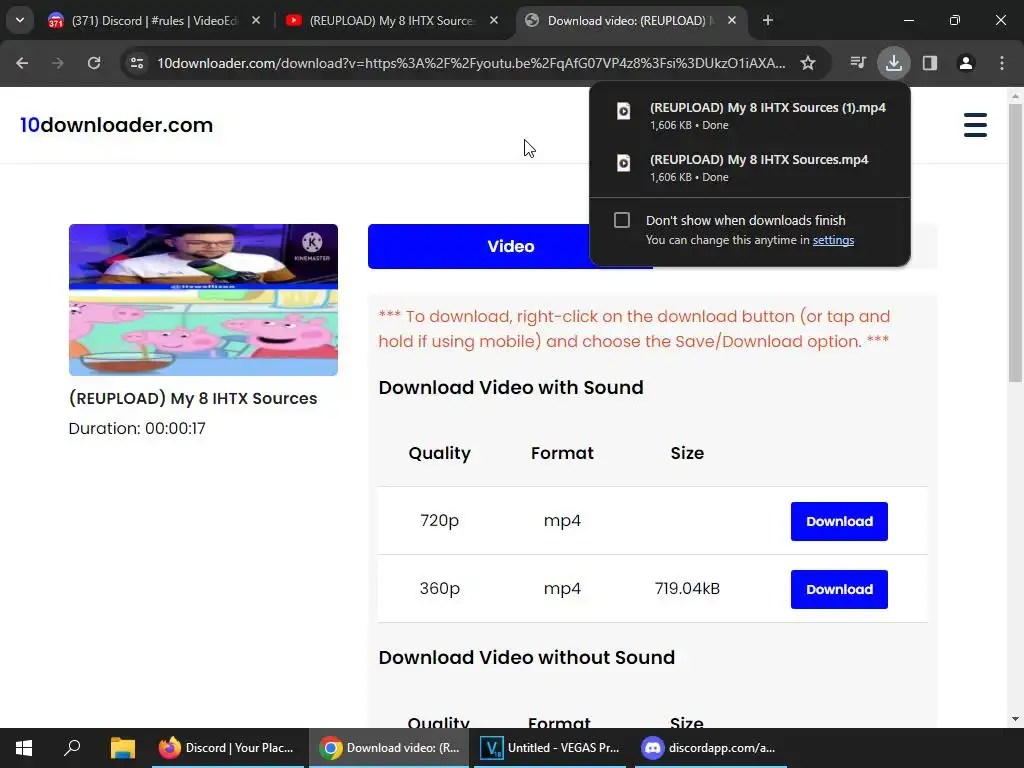Open the Chrome three-dot menu

tap(1002, 63)
